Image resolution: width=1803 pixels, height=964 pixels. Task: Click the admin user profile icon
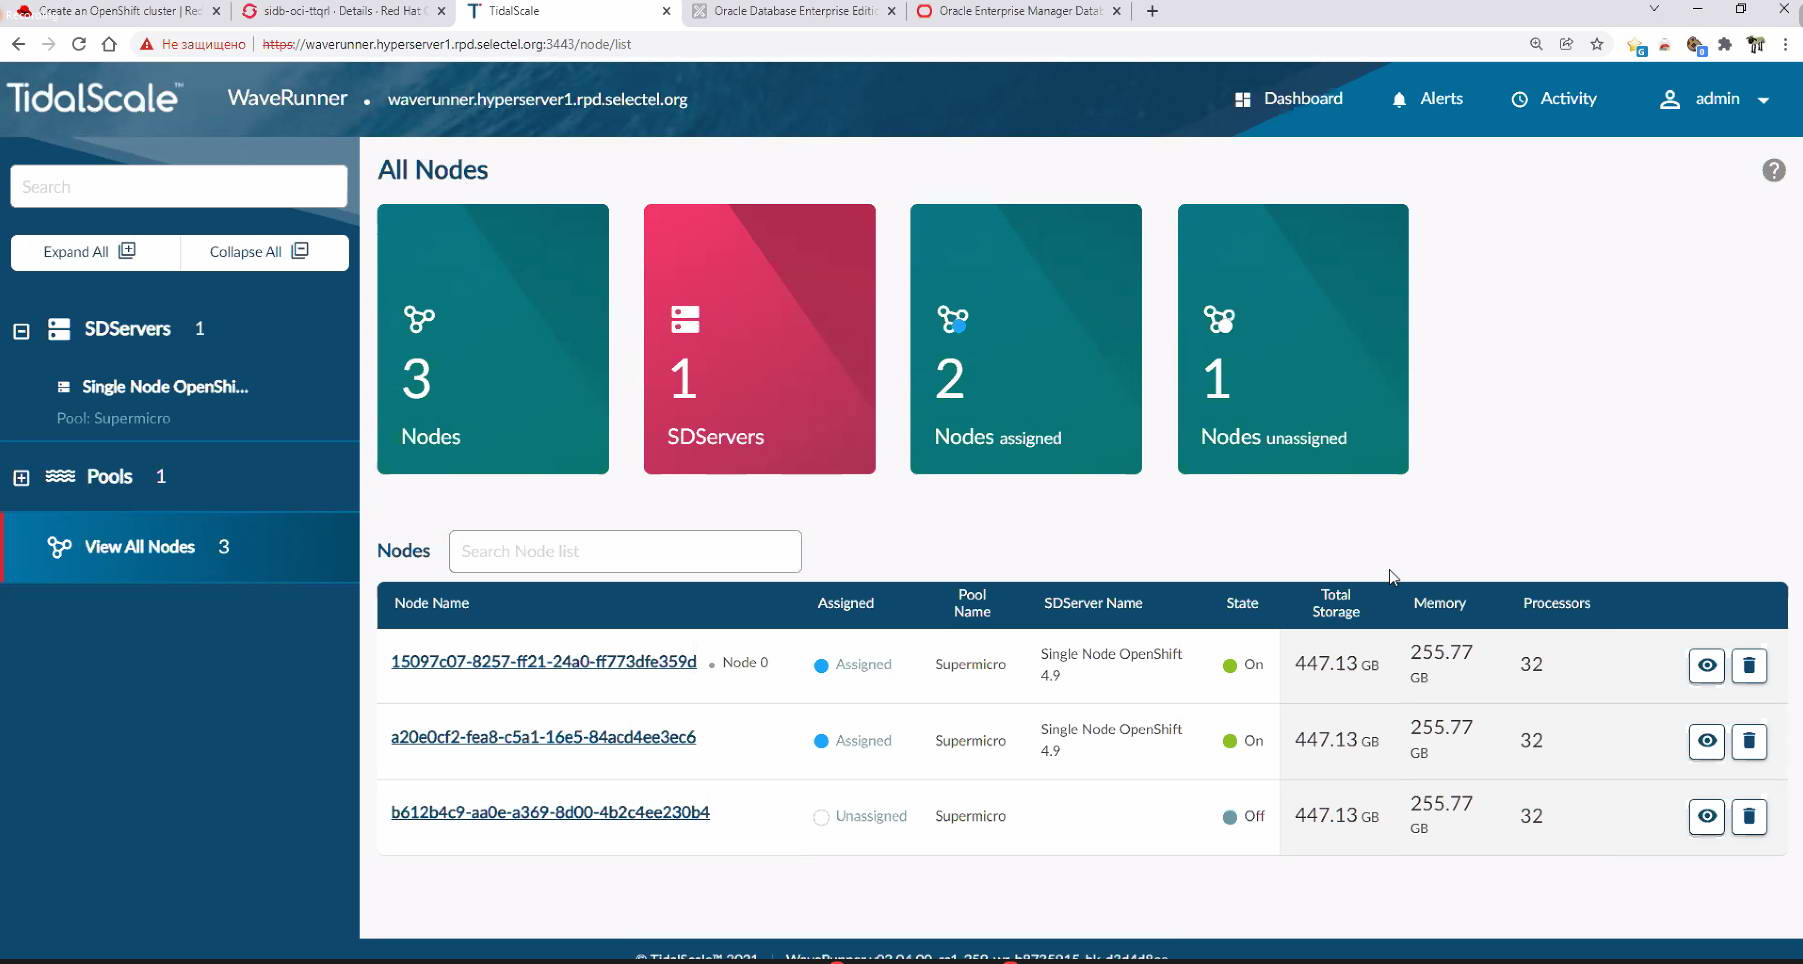[1669, 100]
